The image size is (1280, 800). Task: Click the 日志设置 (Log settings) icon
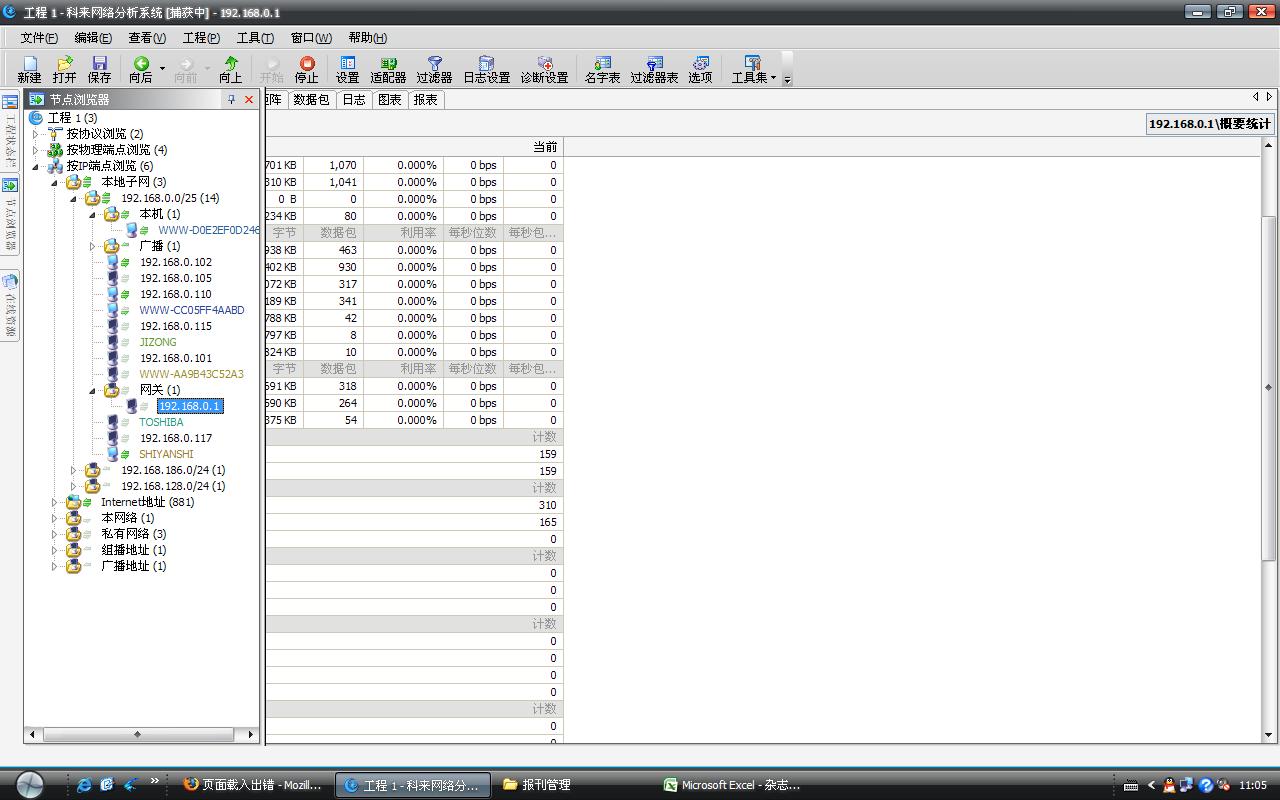[x=486, y=69]
